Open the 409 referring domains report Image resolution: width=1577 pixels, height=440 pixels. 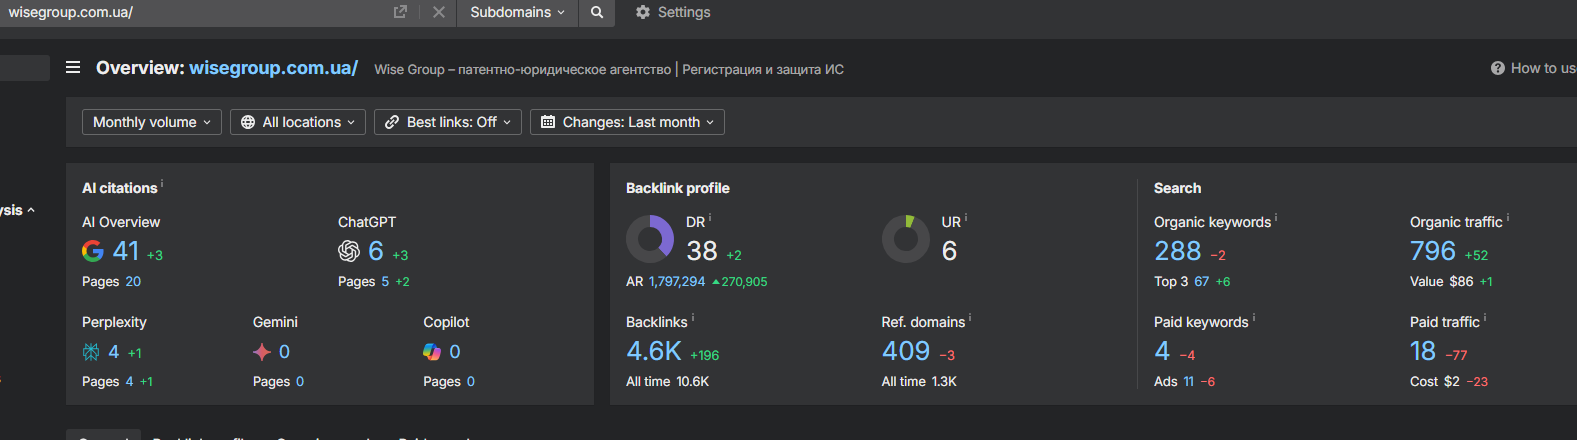tap(906, 351)
